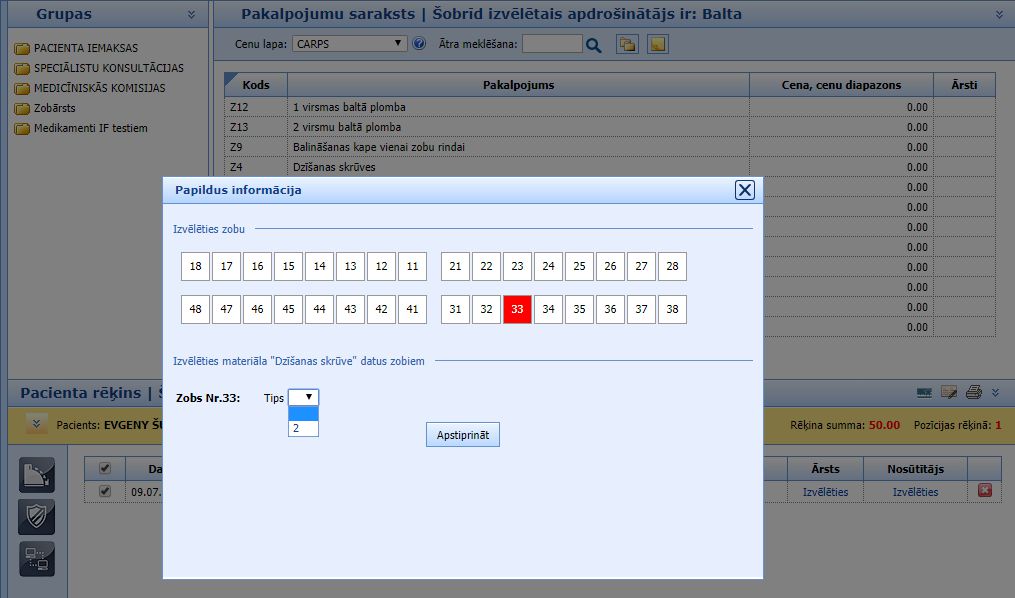Click the Ātra meklēšana search field
1015x598 pixels.
[x=551, y=44]
